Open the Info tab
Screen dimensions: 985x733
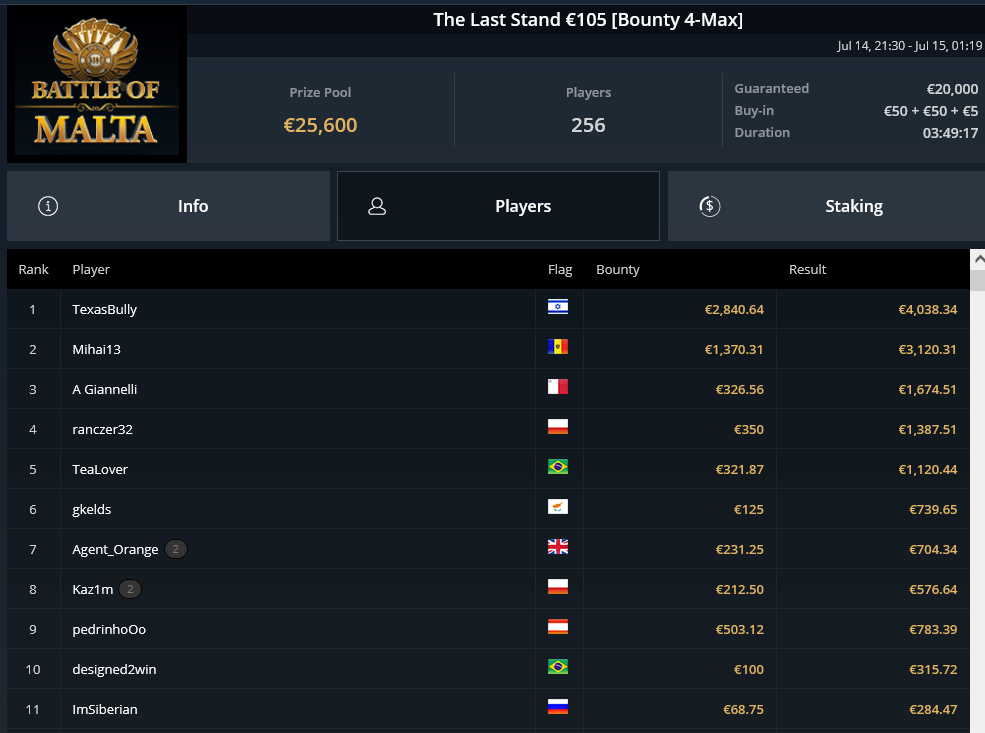pyautogui.click(x=168, y=206)
